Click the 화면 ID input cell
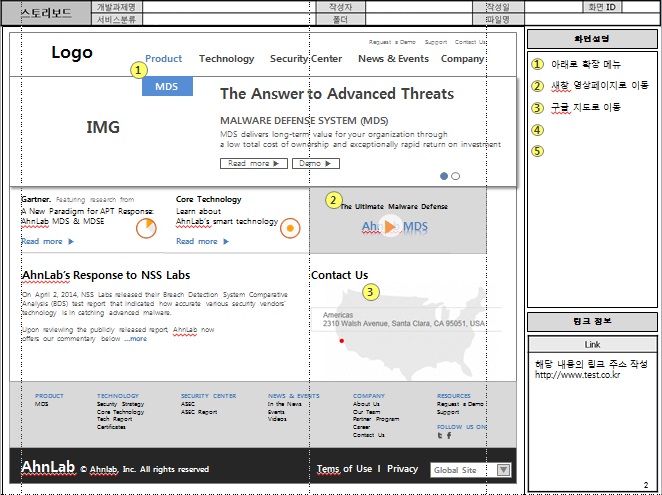Screen dimensions: 662x495 (x=639, y=7)
